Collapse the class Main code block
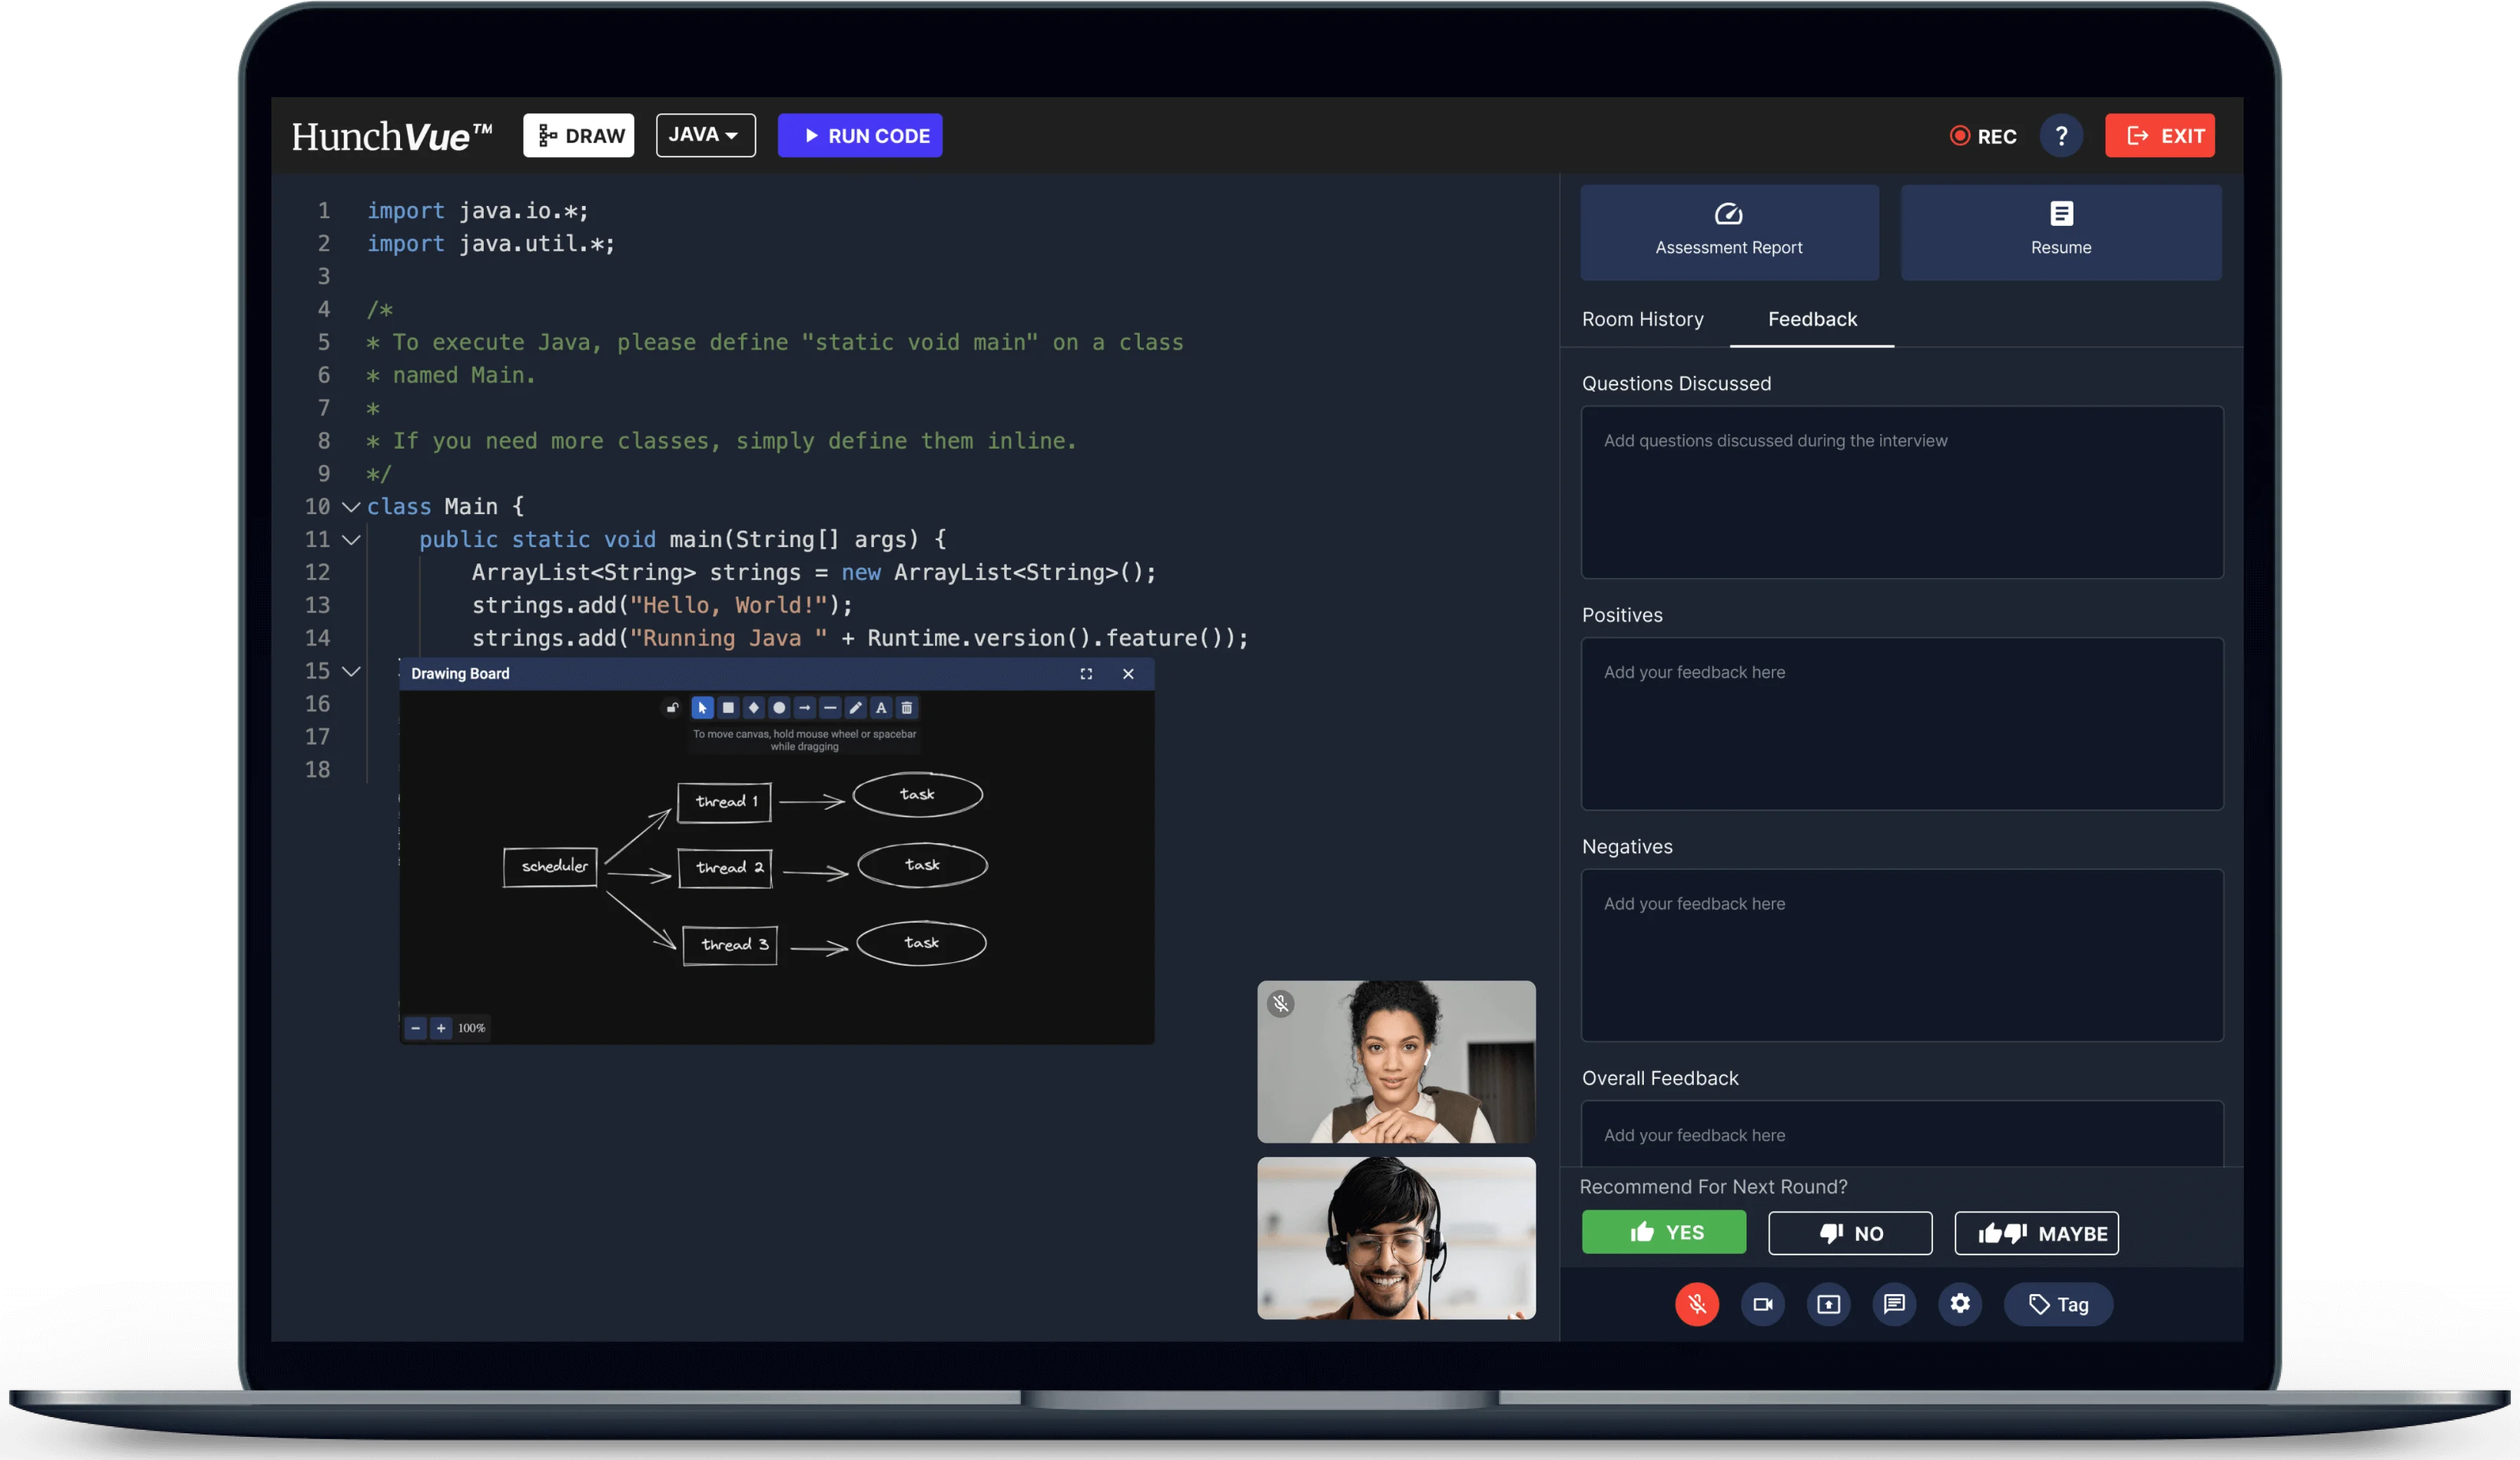This screenshot has width=2520, height=1460. point(351,507)
